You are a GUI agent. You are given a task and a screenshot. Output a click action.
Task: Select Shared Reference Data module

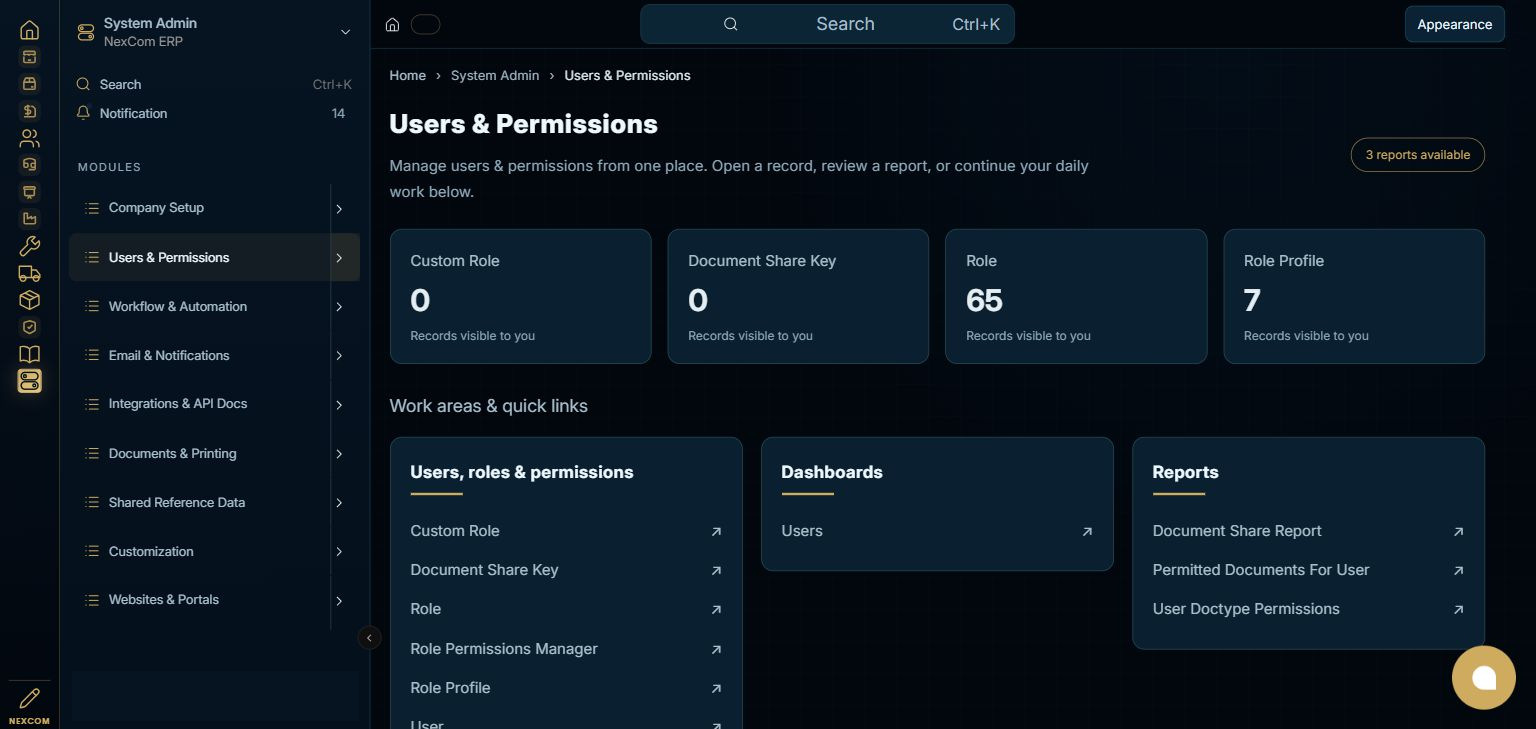coord(200,502)
